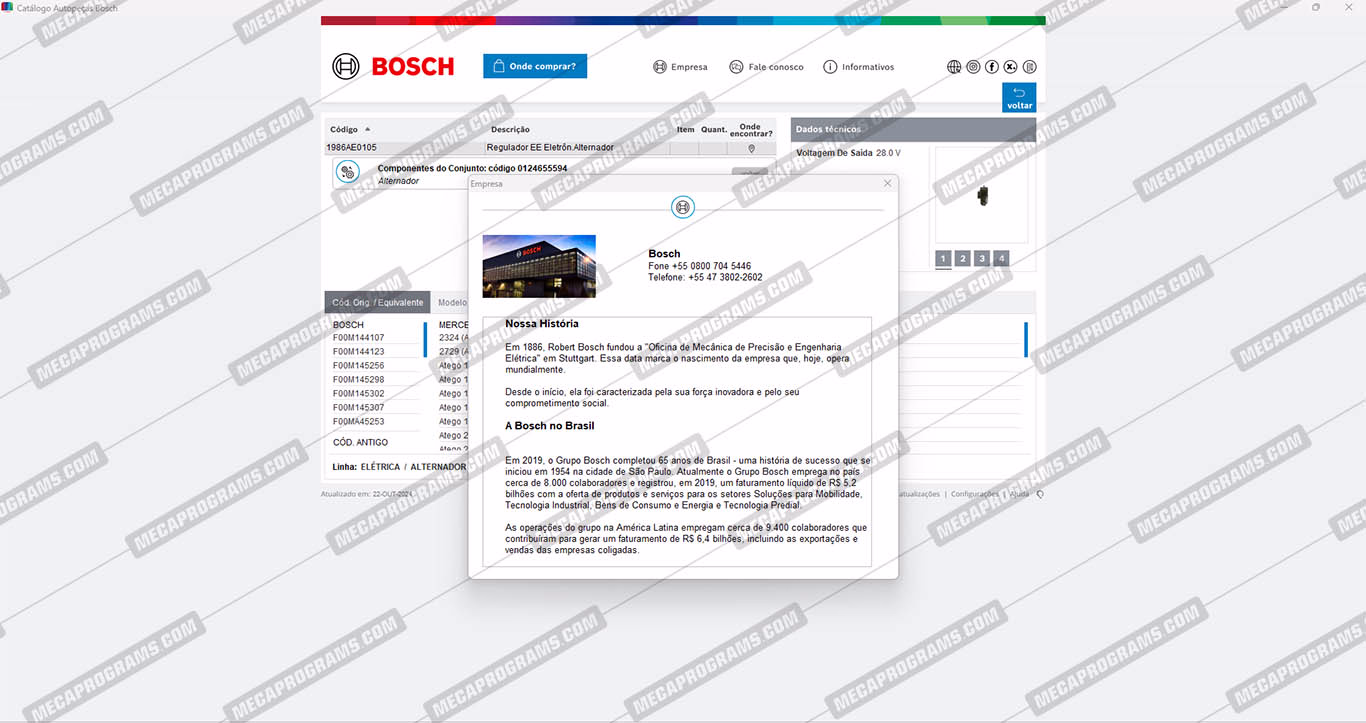1366x723 pixels.
Task: Open the Informativos menu
Action: [x=858, y=67]
